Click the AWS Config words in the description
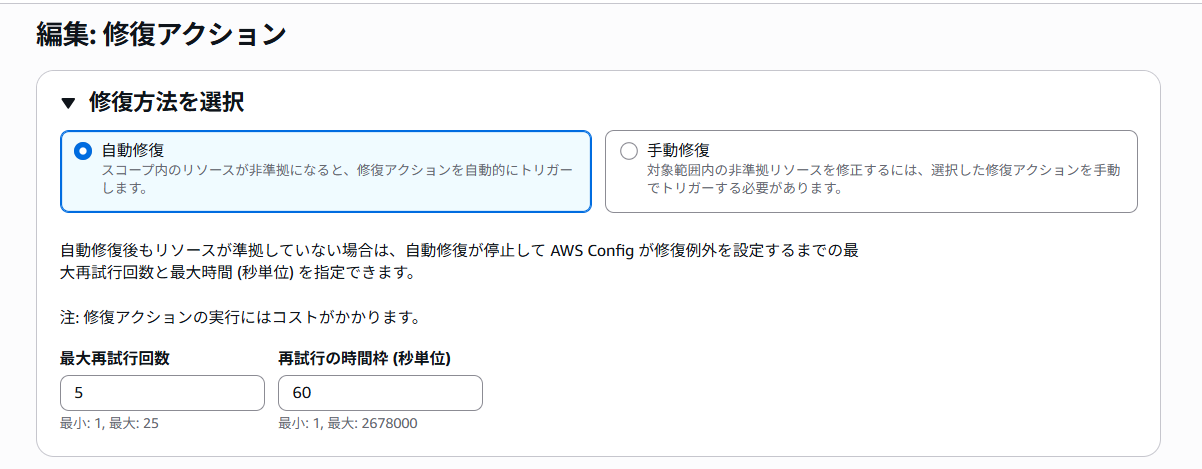Image resolution: width=1202 pixels, height=469 pixels. click(x=593, y=250)
